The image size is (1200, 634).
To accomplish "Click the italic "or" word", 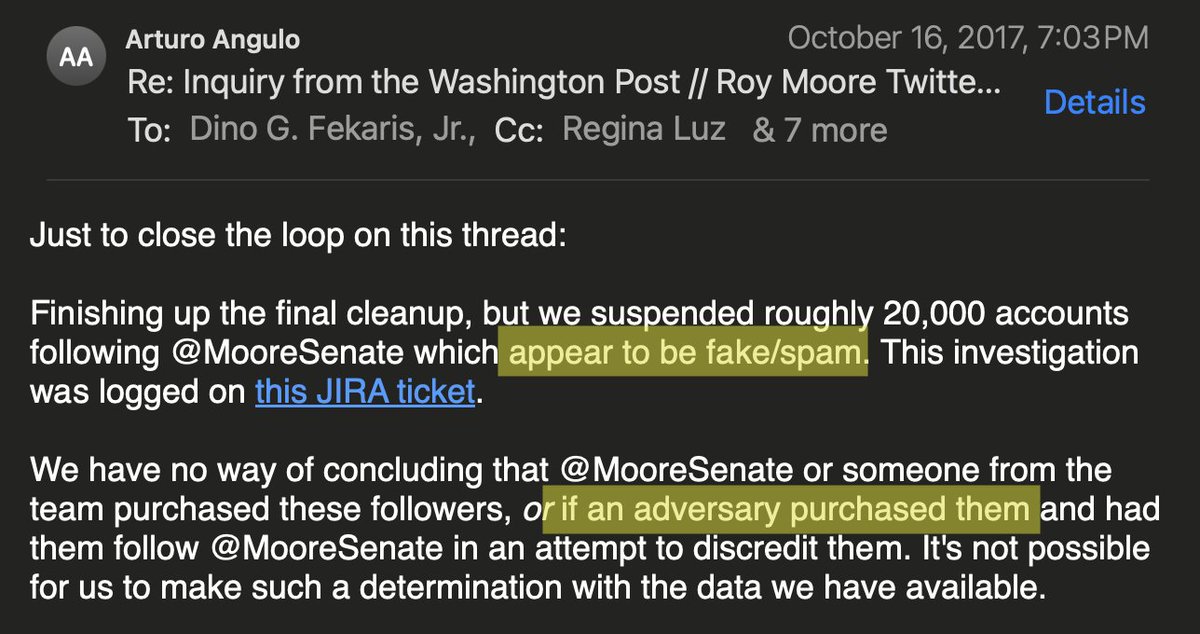I will (x=528, y=510).
